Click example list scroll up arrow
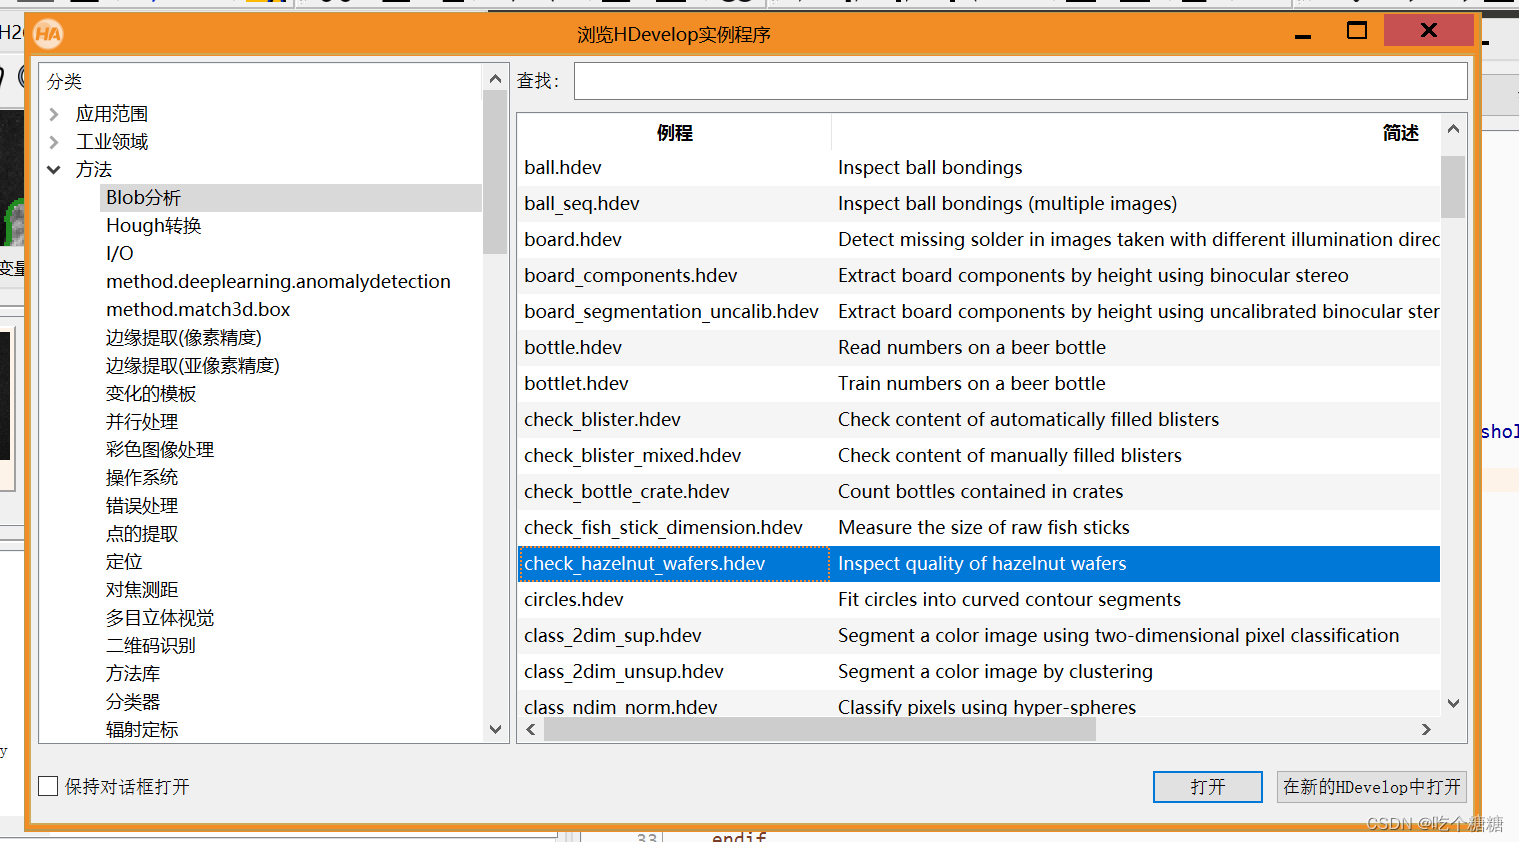 [x=1454, y=129]
